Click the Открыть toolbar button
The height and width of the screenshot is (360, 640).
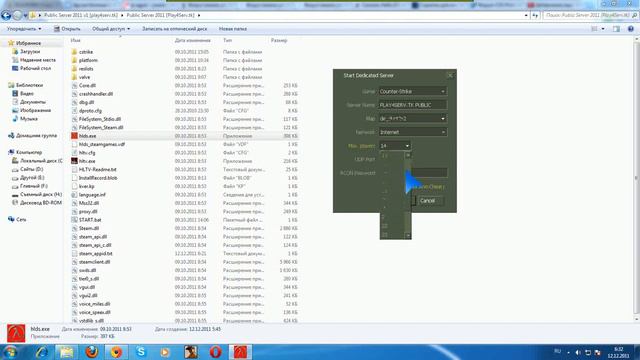click(67, 29)
